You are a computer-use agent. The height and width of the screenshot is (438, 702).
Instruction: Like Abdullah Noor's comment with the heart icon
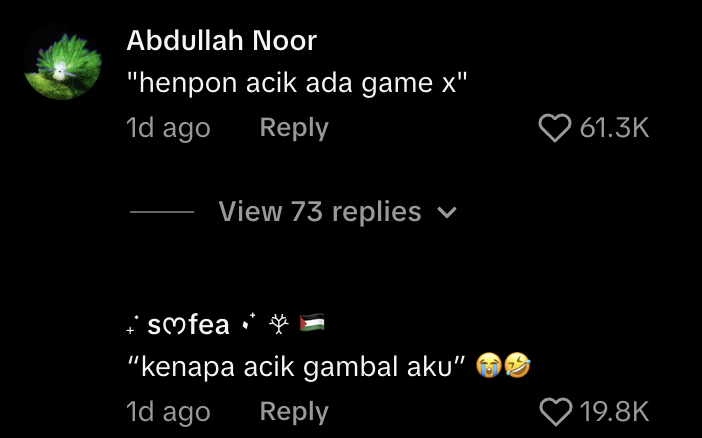point(555,128)
